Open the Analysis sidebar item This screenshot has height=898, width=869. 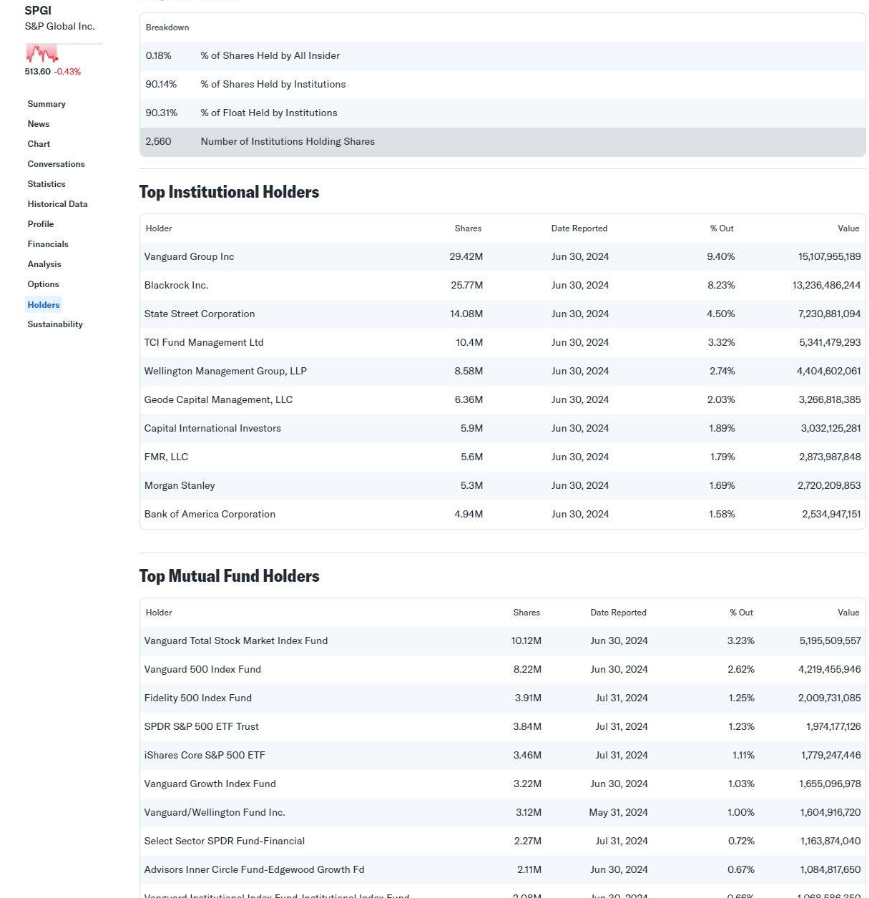pos(44,264)
